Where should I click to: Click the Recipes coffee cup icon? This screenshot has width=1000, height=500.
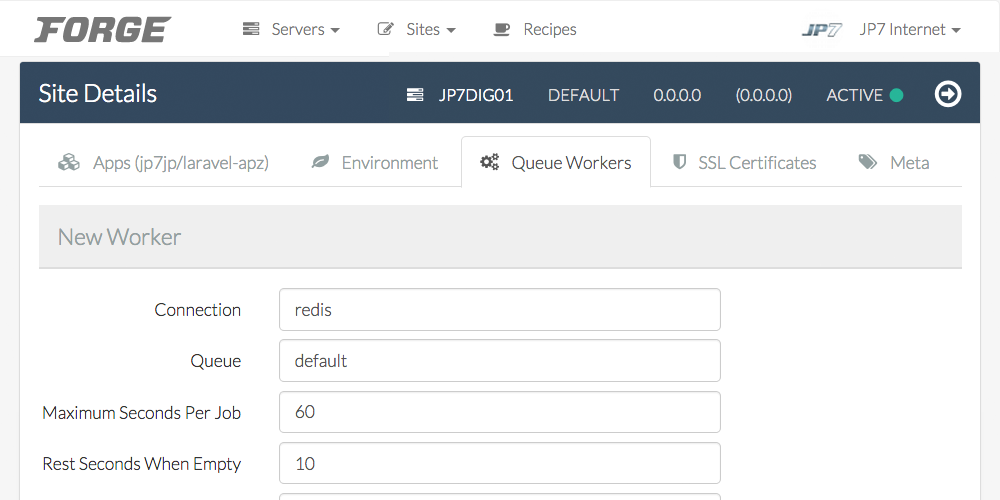click(x=502, y=29)
